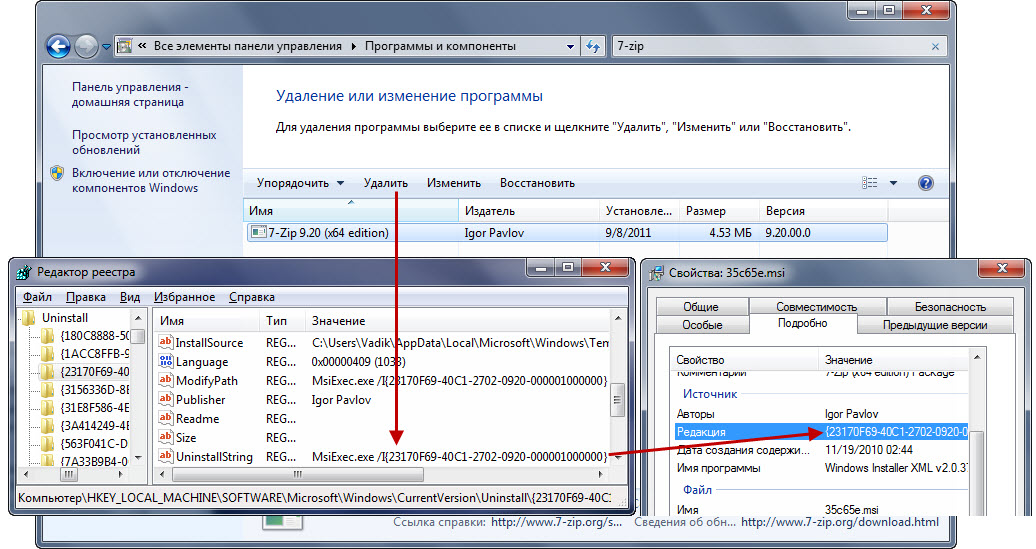
Task: Select registry key '{3A414249-4E'
Action: [x=94, y=425]
